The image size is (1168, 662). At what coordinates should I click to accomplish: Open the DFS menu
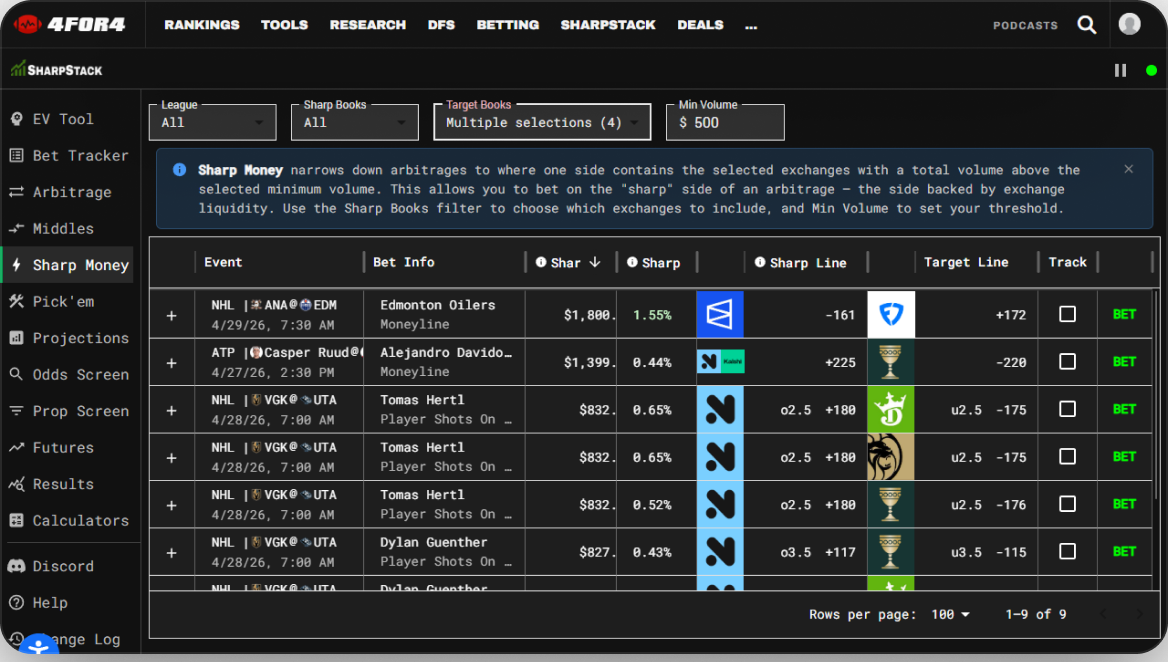(x=441, y=25)
